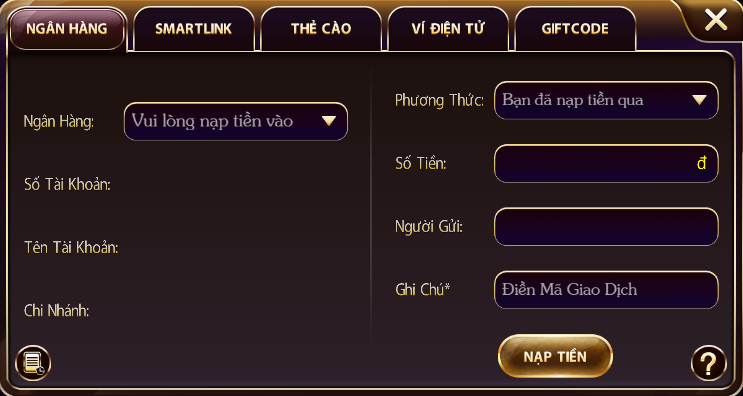
Task: Click the Tên Tài Khoản label
Action: pos(71,247)
